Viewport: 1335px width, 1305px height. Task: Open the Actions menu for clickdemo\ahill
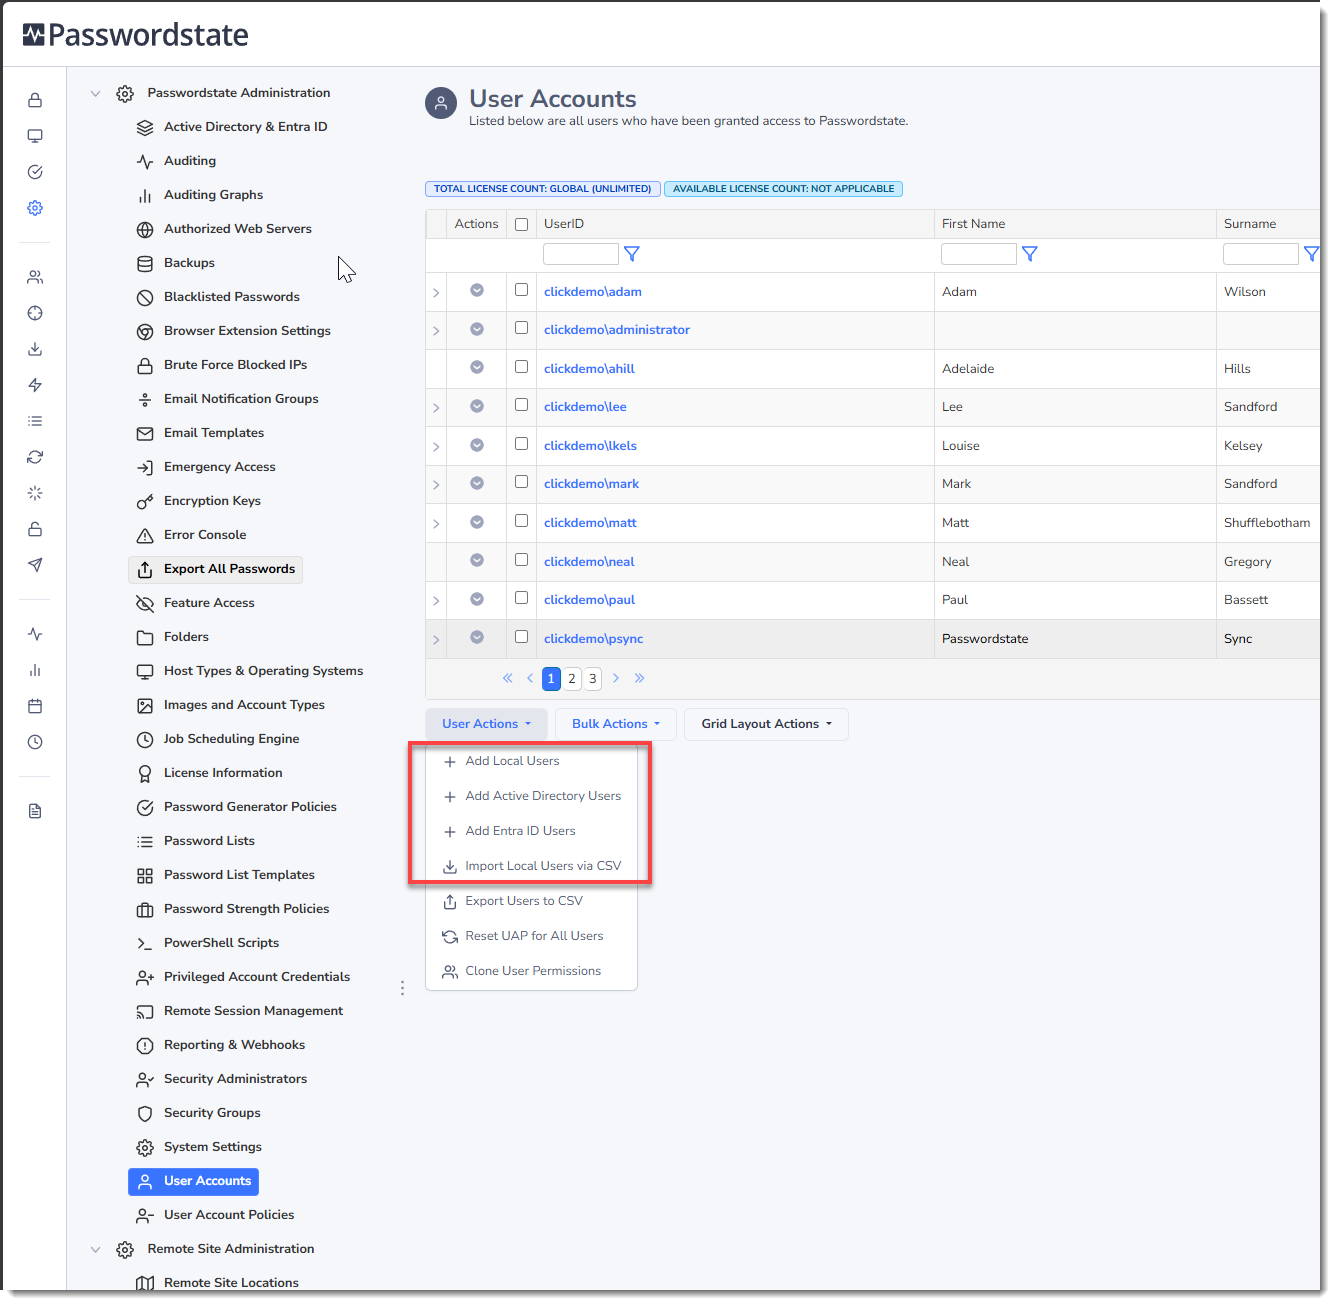477,367
